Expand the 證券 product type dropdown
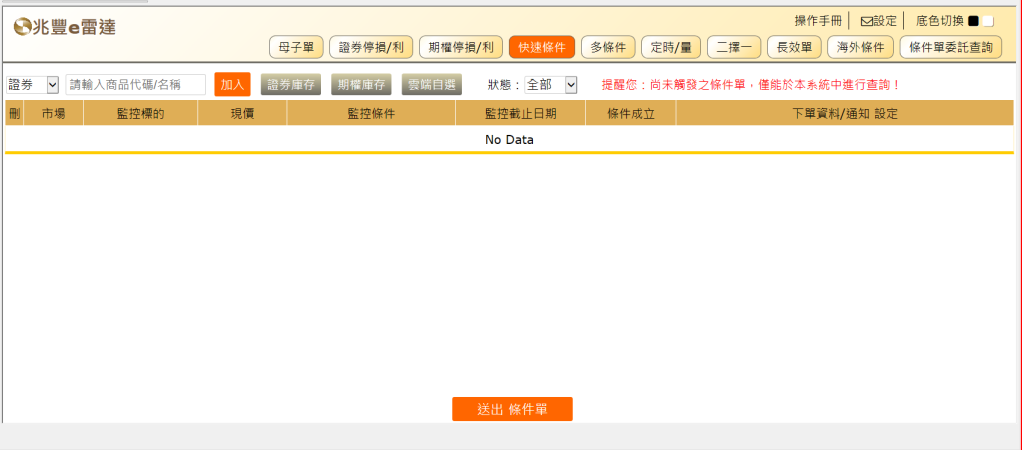 (33, 85)
